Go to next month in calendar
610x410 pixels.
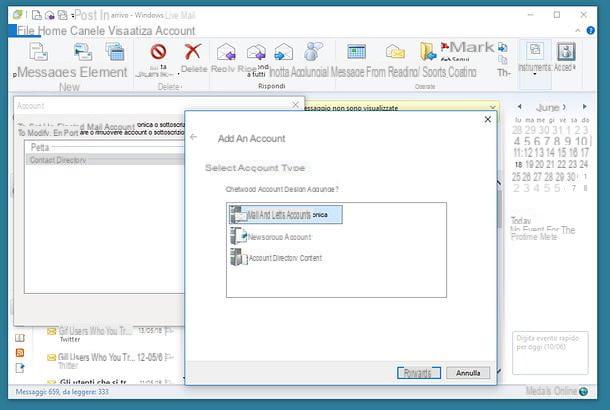[x=584, y=107]
